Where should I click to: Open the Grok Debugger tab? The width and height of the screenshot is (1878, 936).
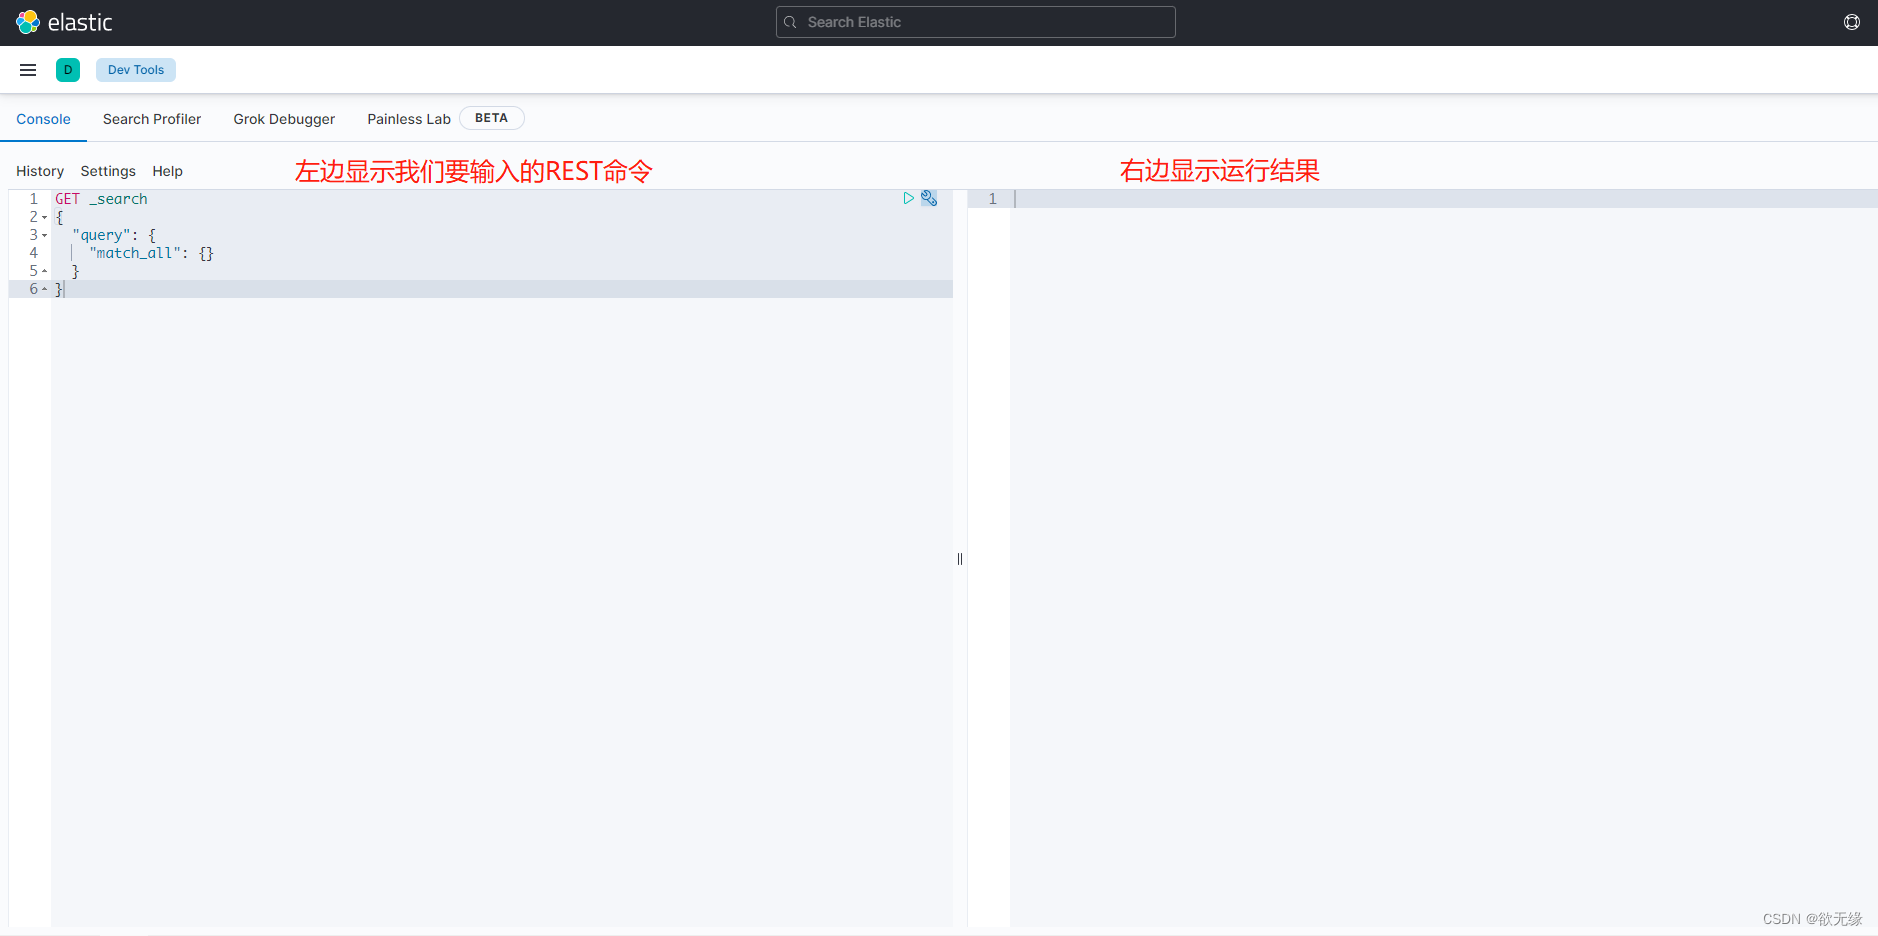click(x=284, y=119)
